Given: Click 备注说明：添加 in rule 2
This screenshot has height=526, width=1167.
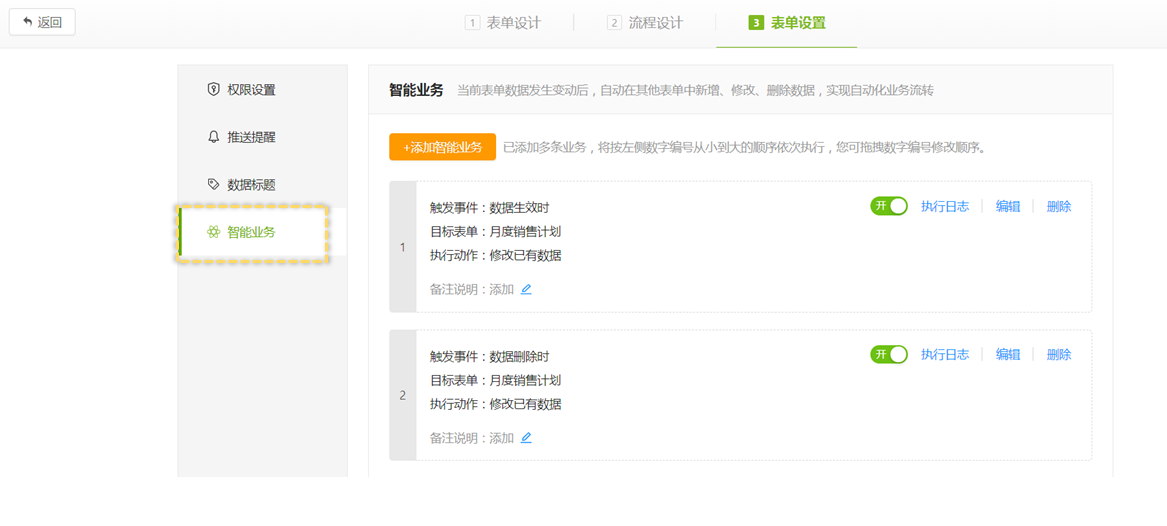Looking at the screenshot, I should tap(472, 437).
